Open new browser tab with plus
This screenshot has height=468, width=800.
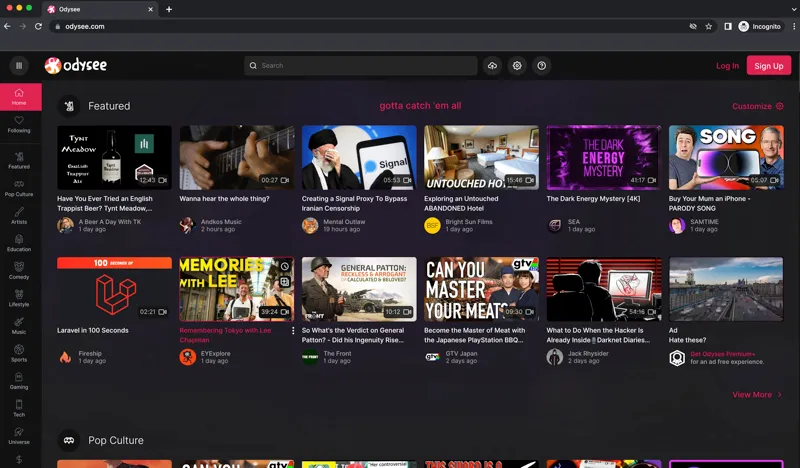[169, 9]
